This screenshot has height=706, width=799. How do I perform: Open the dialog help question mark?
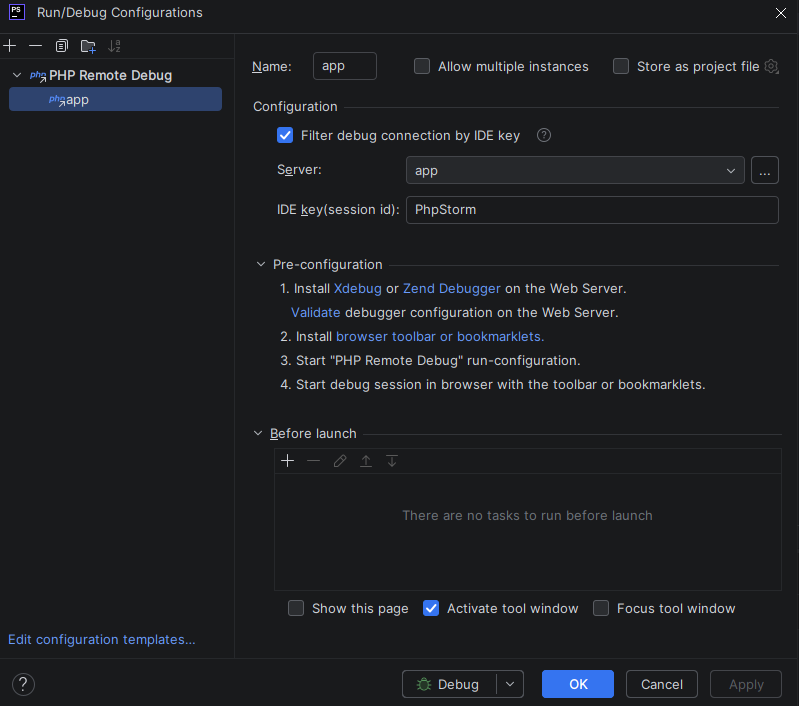22,684
